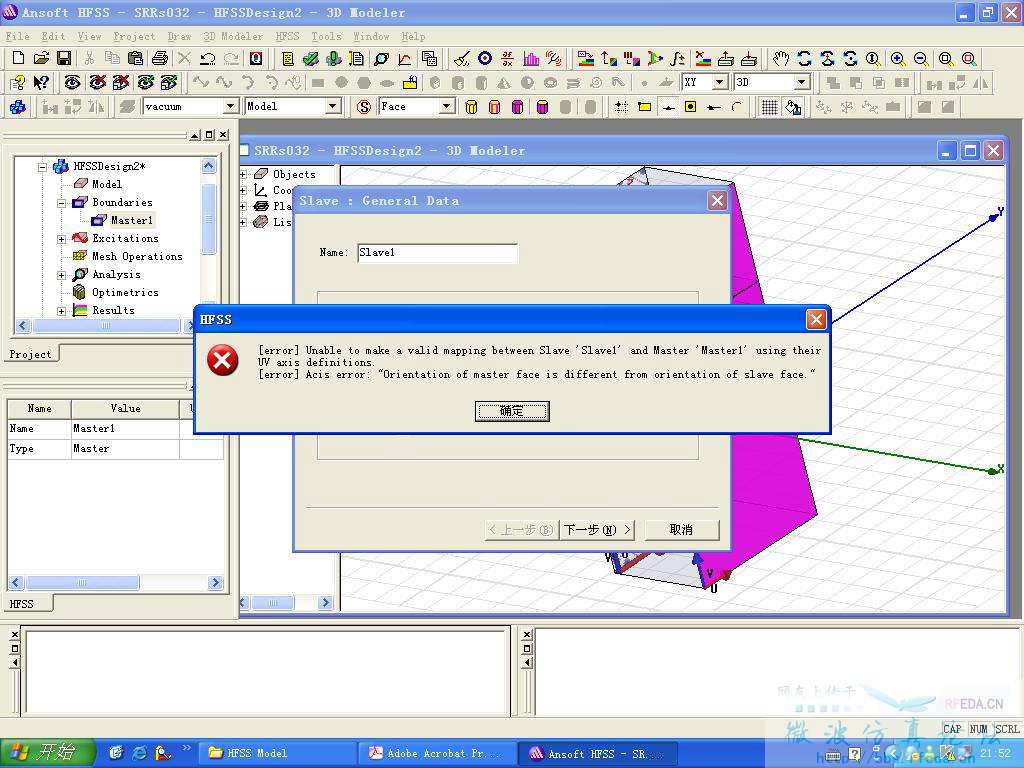Image resolution: width=1024 pixels, height=768 pixels.
Task: Expand the Analysis tree node
Action: click(61, 275)
